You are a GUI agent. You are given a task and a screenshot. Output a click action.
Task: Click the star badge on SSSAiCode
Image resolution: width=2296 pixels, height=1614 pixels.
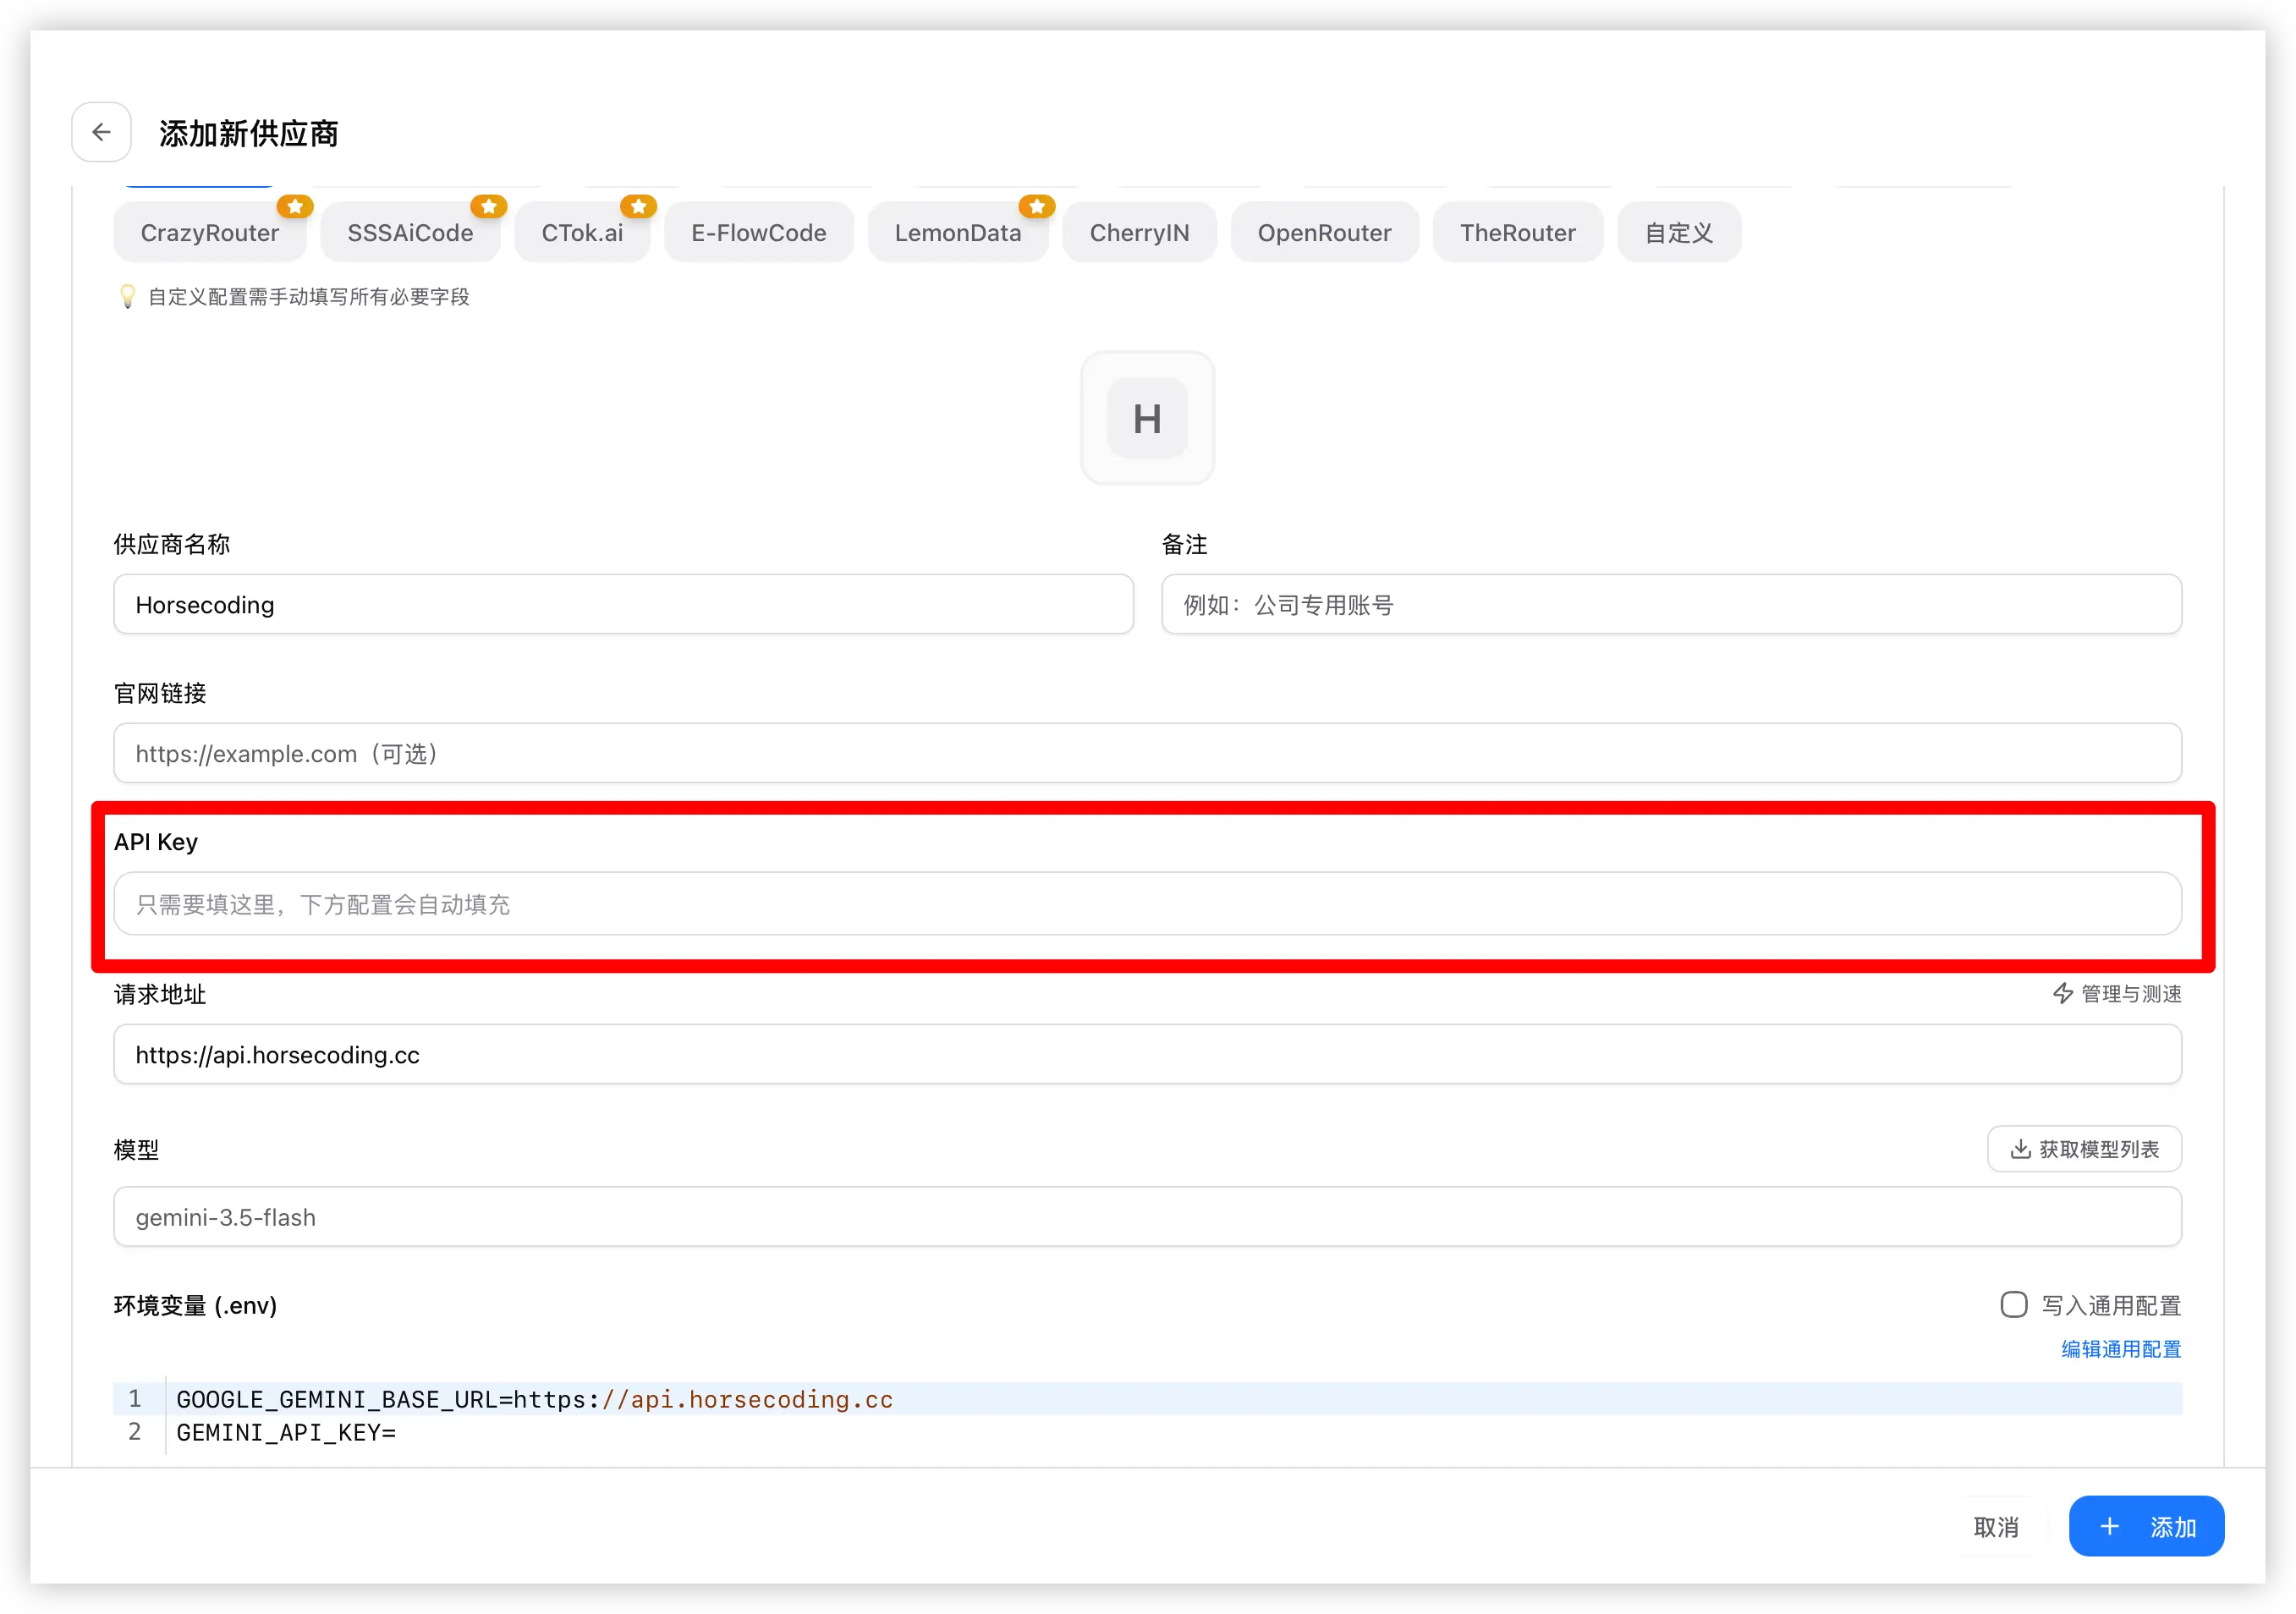pos(489,206)
